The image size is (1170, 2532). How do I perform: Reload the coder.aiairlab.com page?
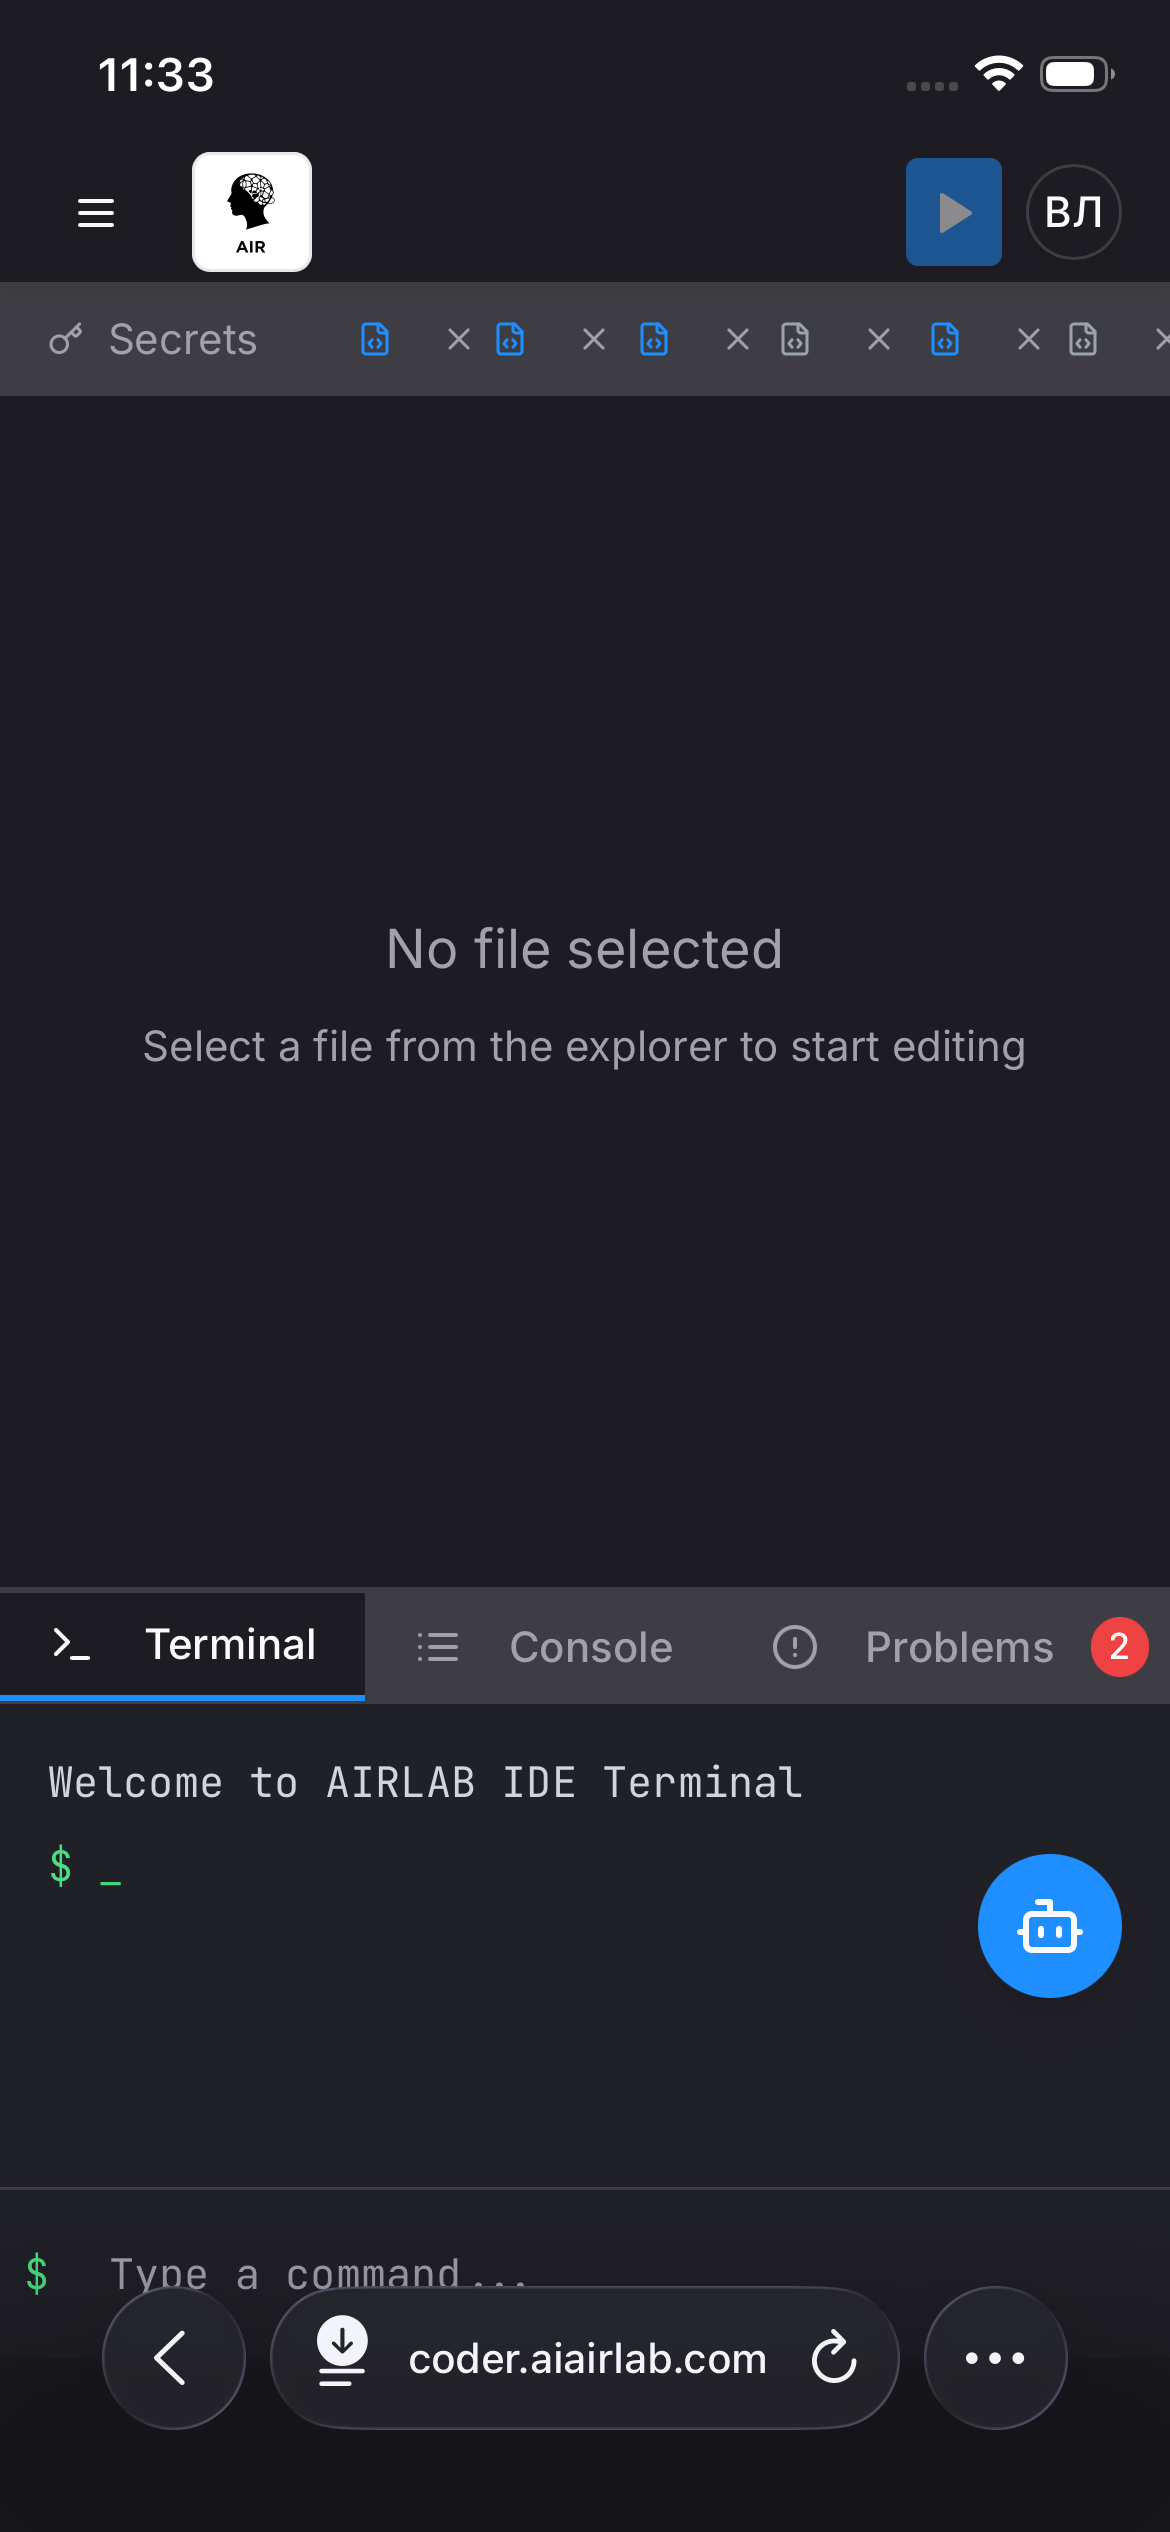(834, 2358)
